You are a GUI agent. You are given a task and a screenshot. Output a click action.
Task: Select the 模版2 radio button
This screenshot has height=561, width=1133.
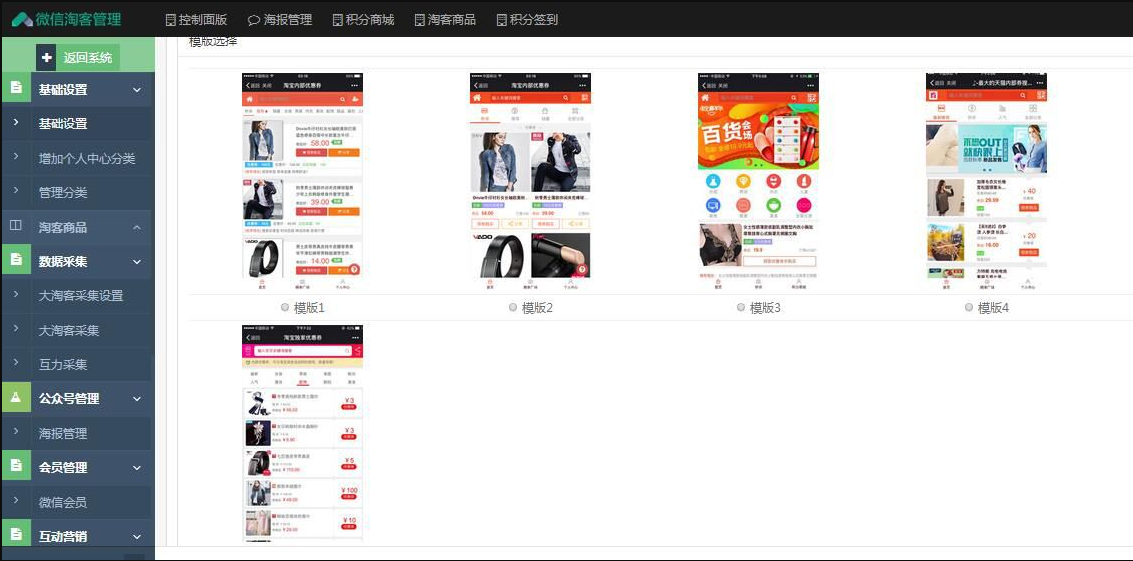tap(513, 308)
